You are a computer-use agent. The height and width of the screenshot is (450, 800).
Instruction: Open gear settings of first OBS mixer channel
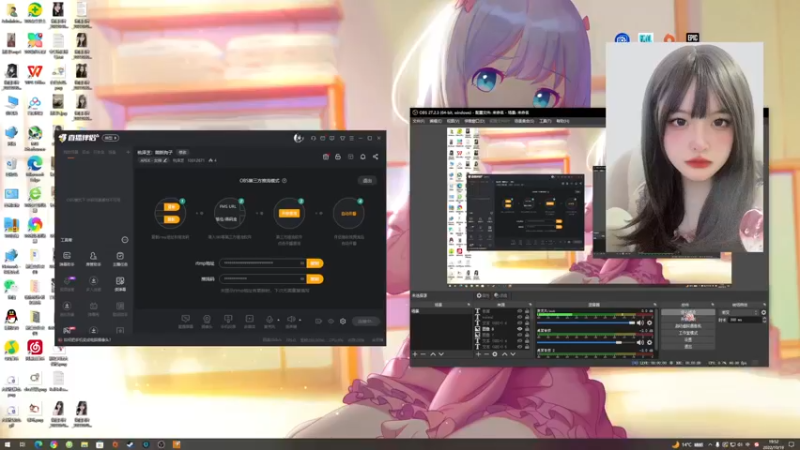649,323
